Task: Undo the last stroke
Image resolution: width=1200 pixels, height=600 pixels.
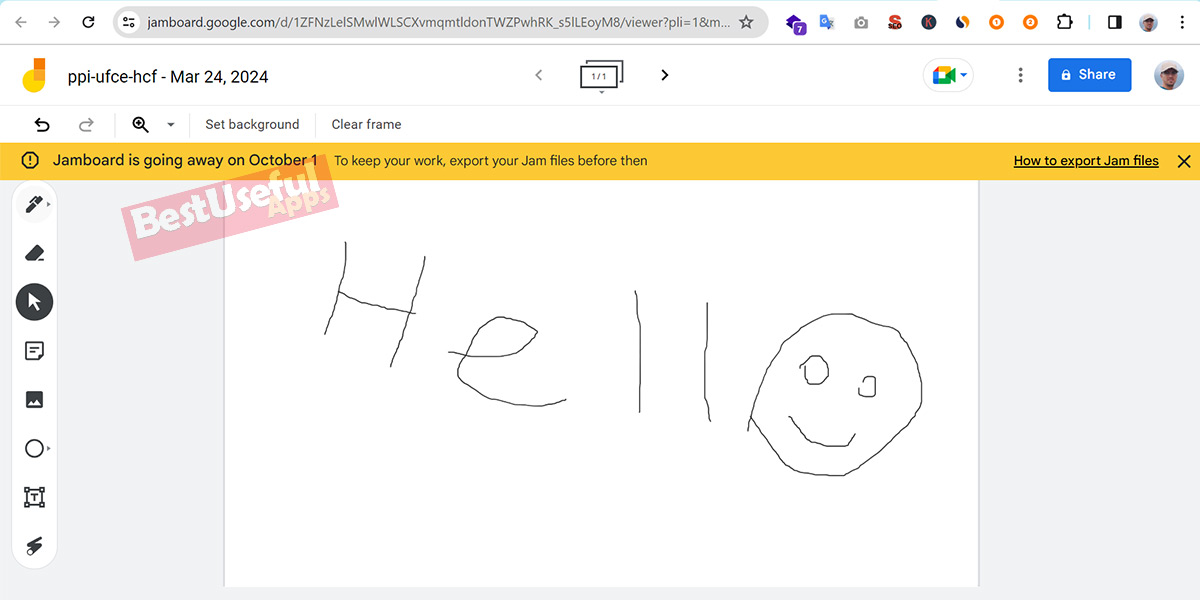Action: (41, 124)
